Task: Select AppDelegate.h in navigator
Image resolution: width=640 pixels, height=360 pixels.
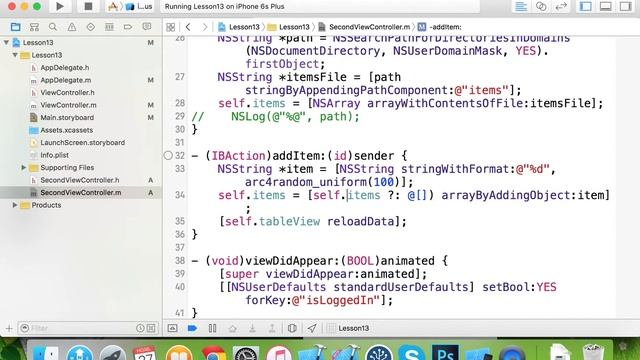Action: coord(64,67)
